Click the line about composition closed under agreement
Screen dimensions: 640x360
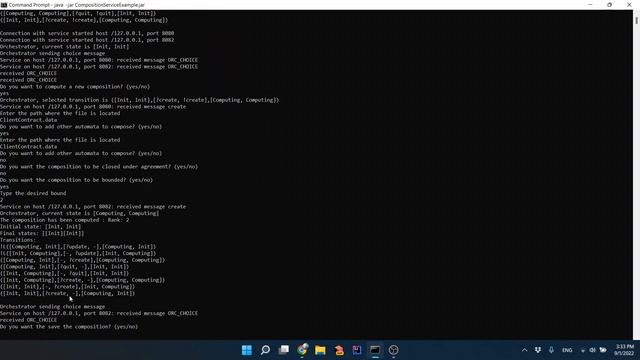click(99, 167)
